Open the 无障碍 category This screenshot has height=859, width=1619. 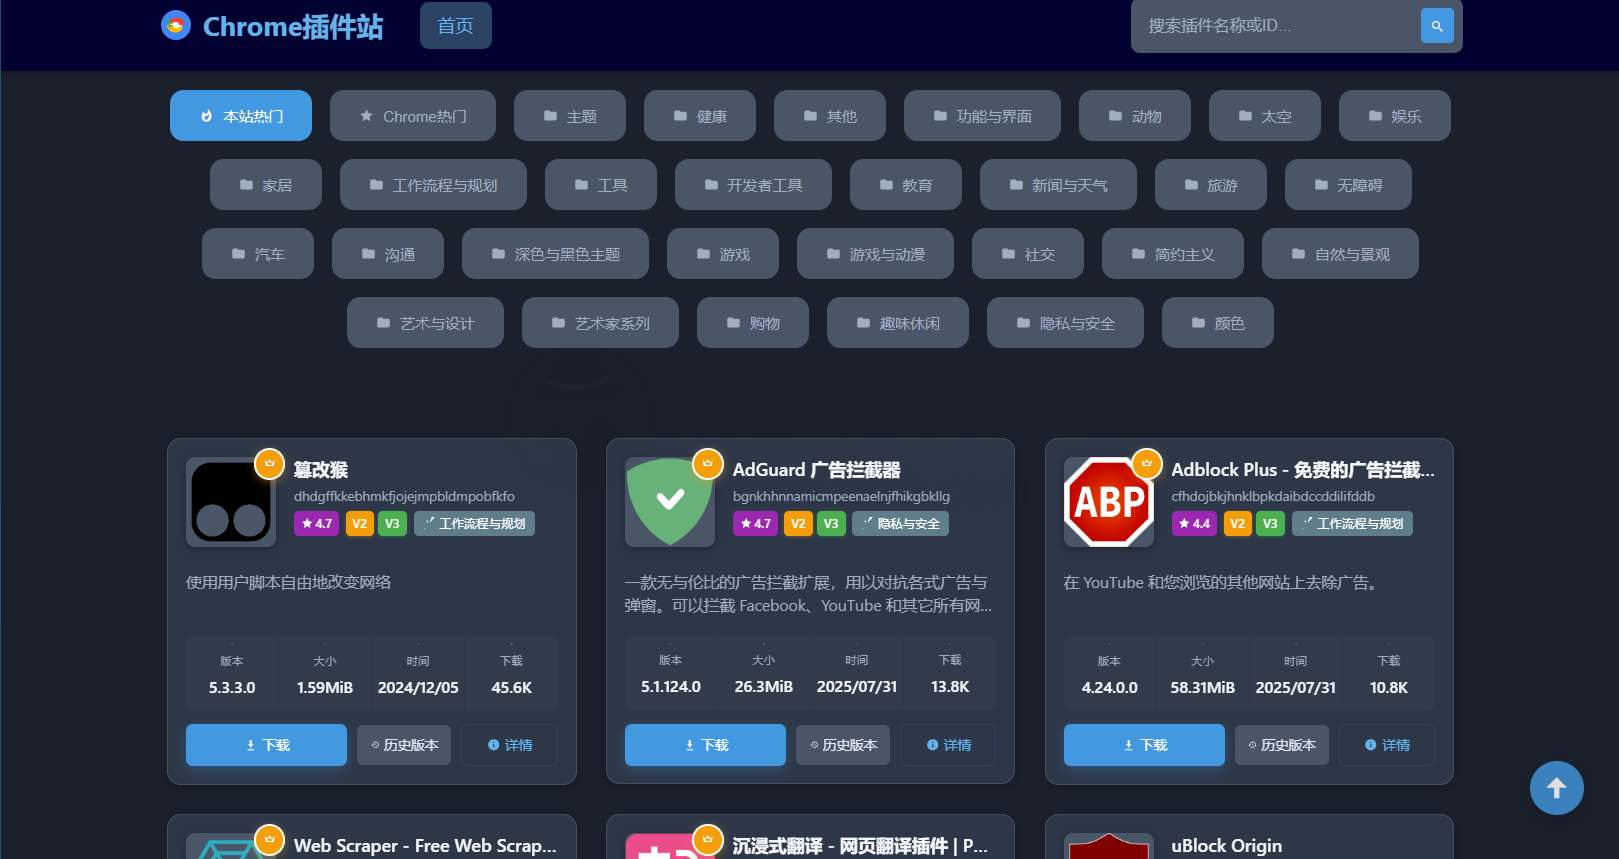pyautogui.click(x=1348, y=185)
